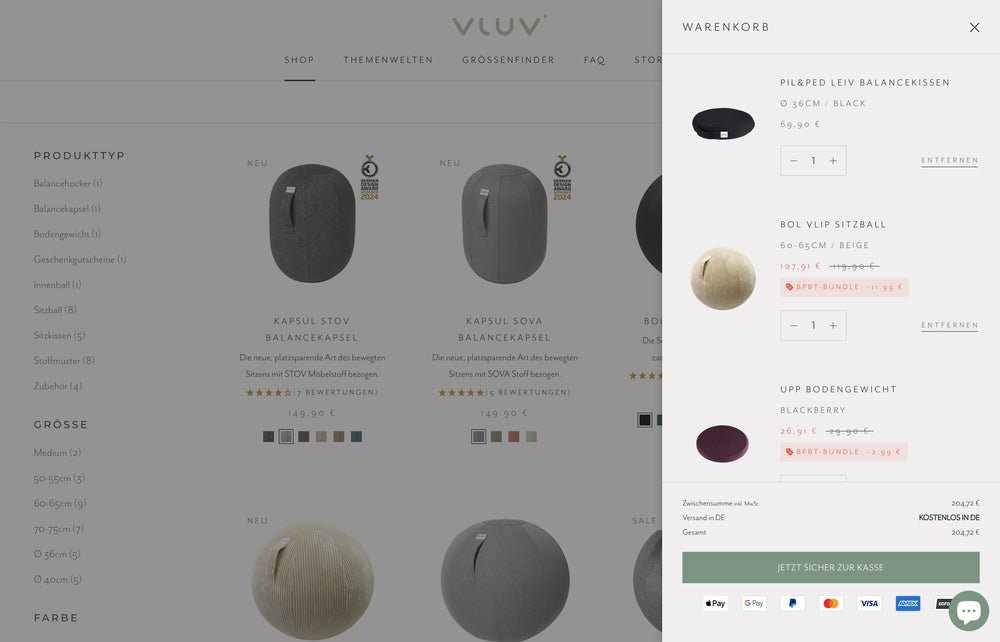This screenshot has height=642, width=1000.
Task: Open the Grössenfinder menu item
Action: pyautogui.click(x=508, y=60)
